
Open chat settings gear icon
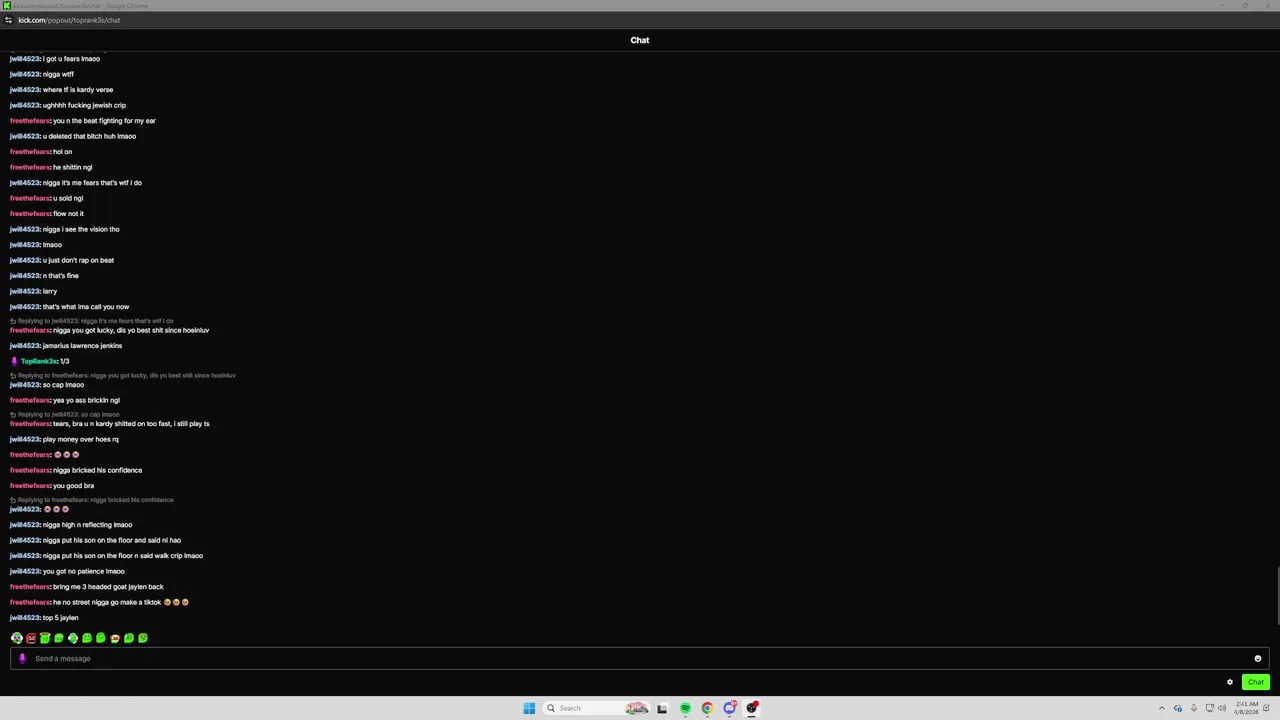pos(1230,682)
